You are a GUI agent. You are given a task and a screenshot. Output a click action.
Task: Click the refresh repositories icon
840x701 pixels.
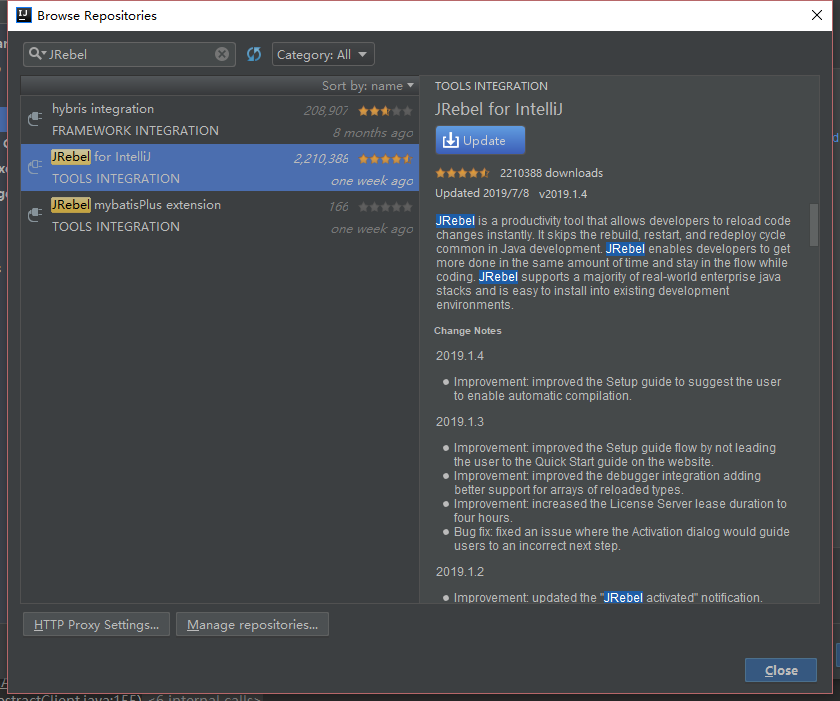(x=253, y=54)
